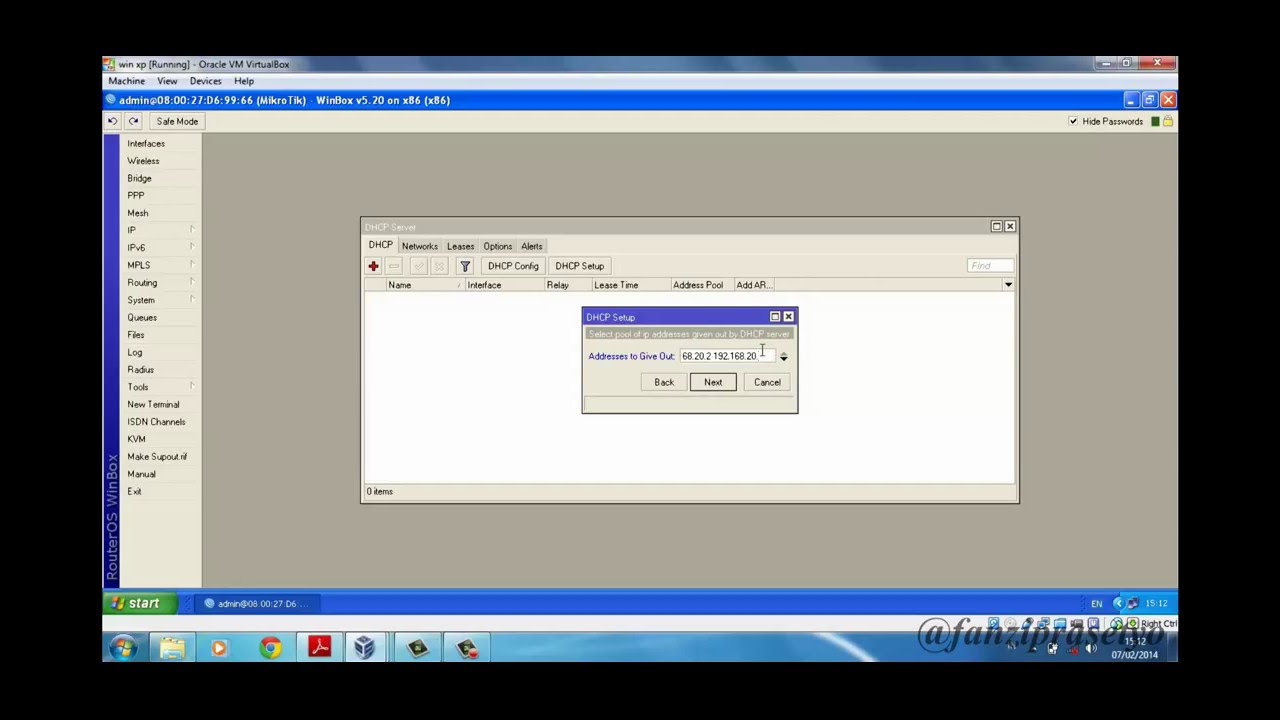Screen dimensions: 1280x720
Task: Open the filter funnel in DHCP Server
Action: pyautogui.click(x=465, y=266)
